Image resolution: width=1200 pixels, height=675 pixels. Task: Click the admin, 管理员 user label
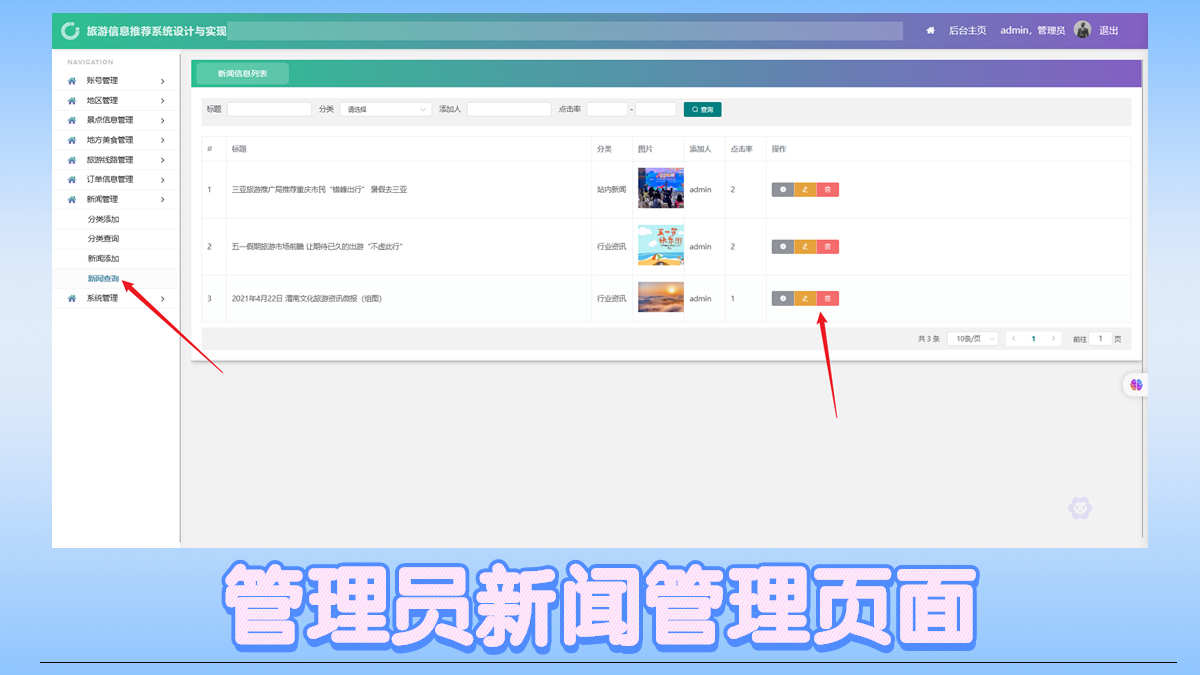click(x=1033, y=31)
